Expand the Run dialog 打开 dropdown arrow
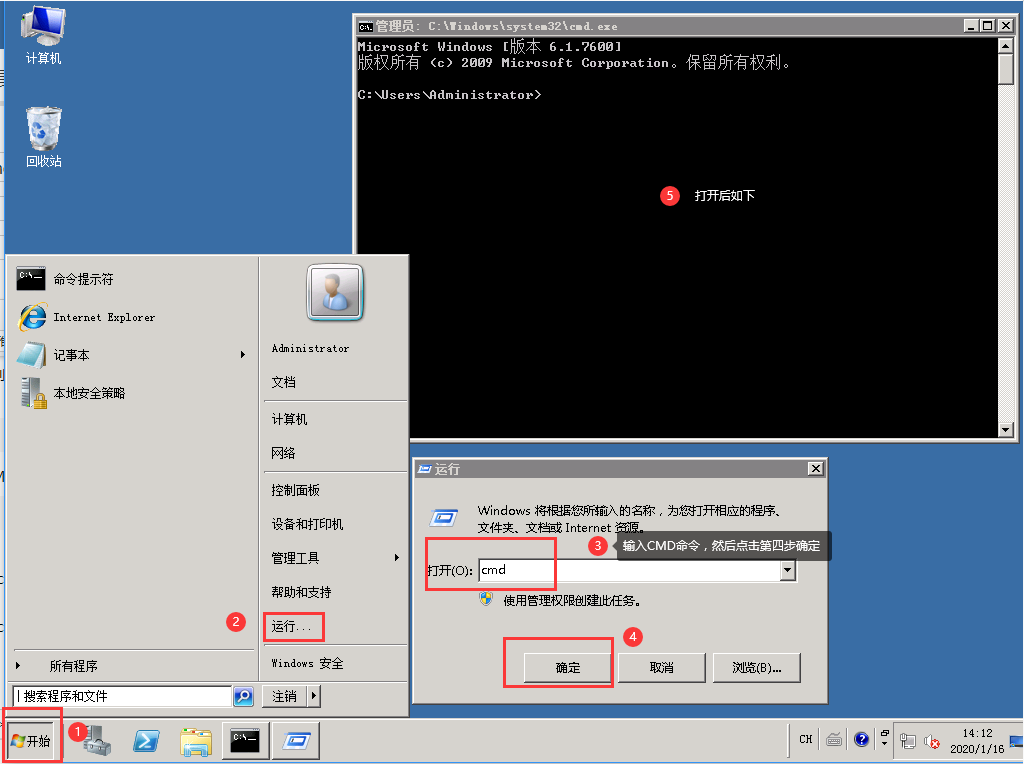Image resolution: width=1024 pixels, height=764 pixels. 788,570
